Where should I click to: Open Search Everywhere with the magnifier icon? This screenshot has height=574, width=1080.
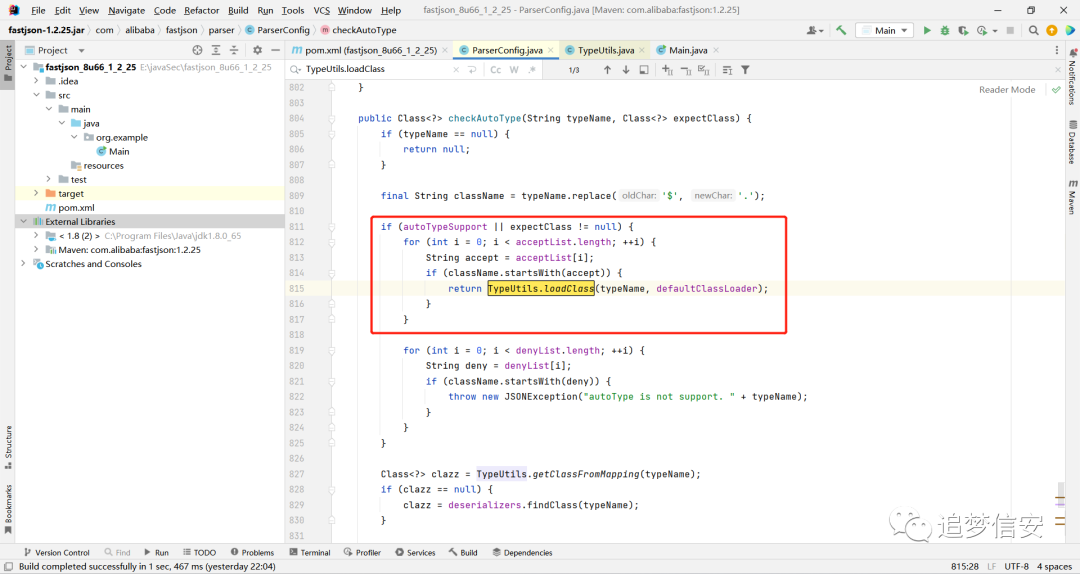click(1033, 30)
